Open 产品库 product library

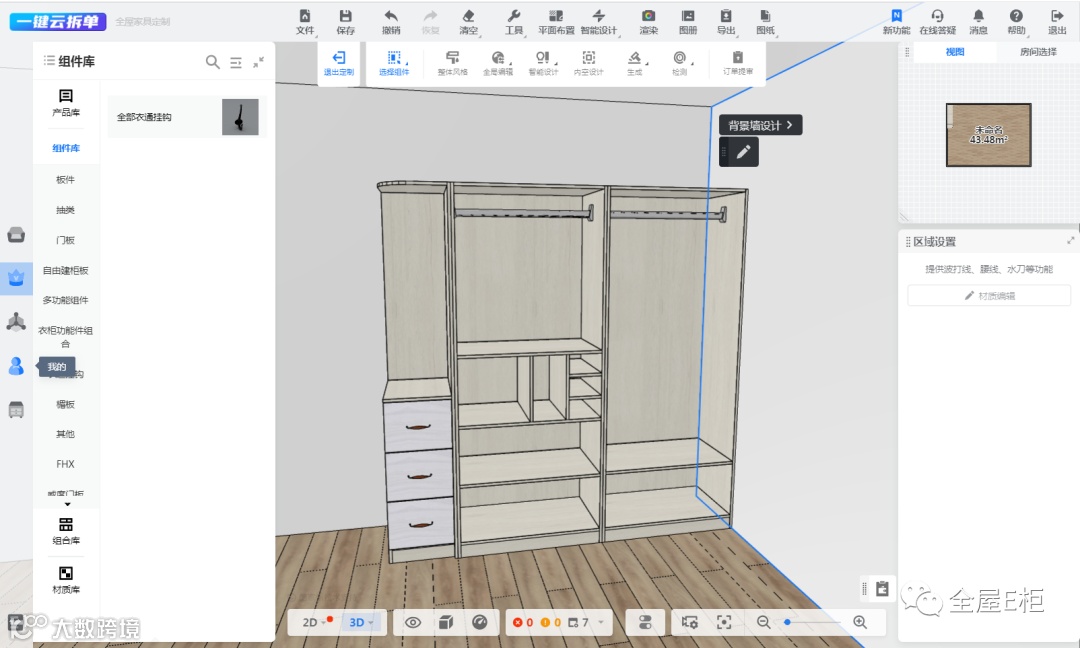(65, 103)
